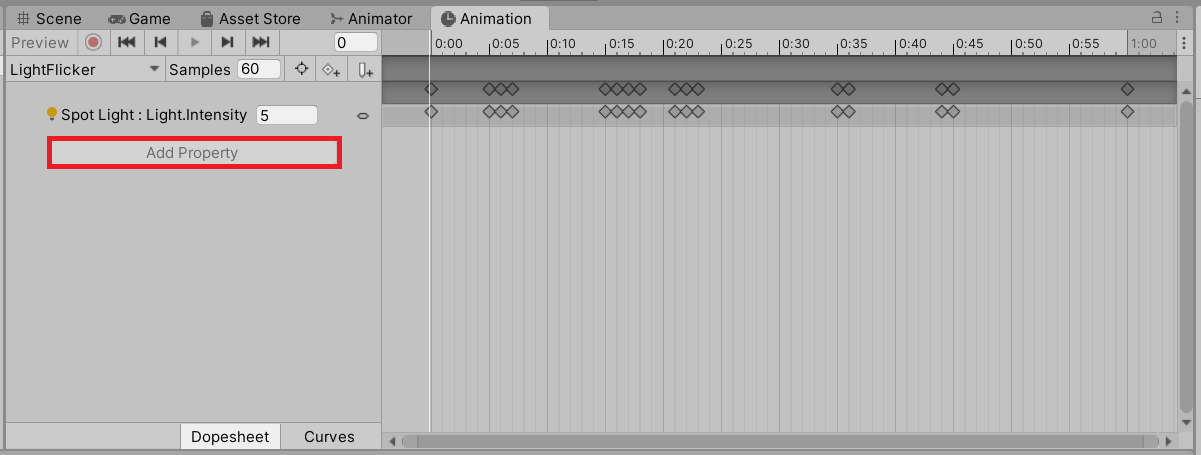Click the add keyframe icon

(x=331, y=69)
